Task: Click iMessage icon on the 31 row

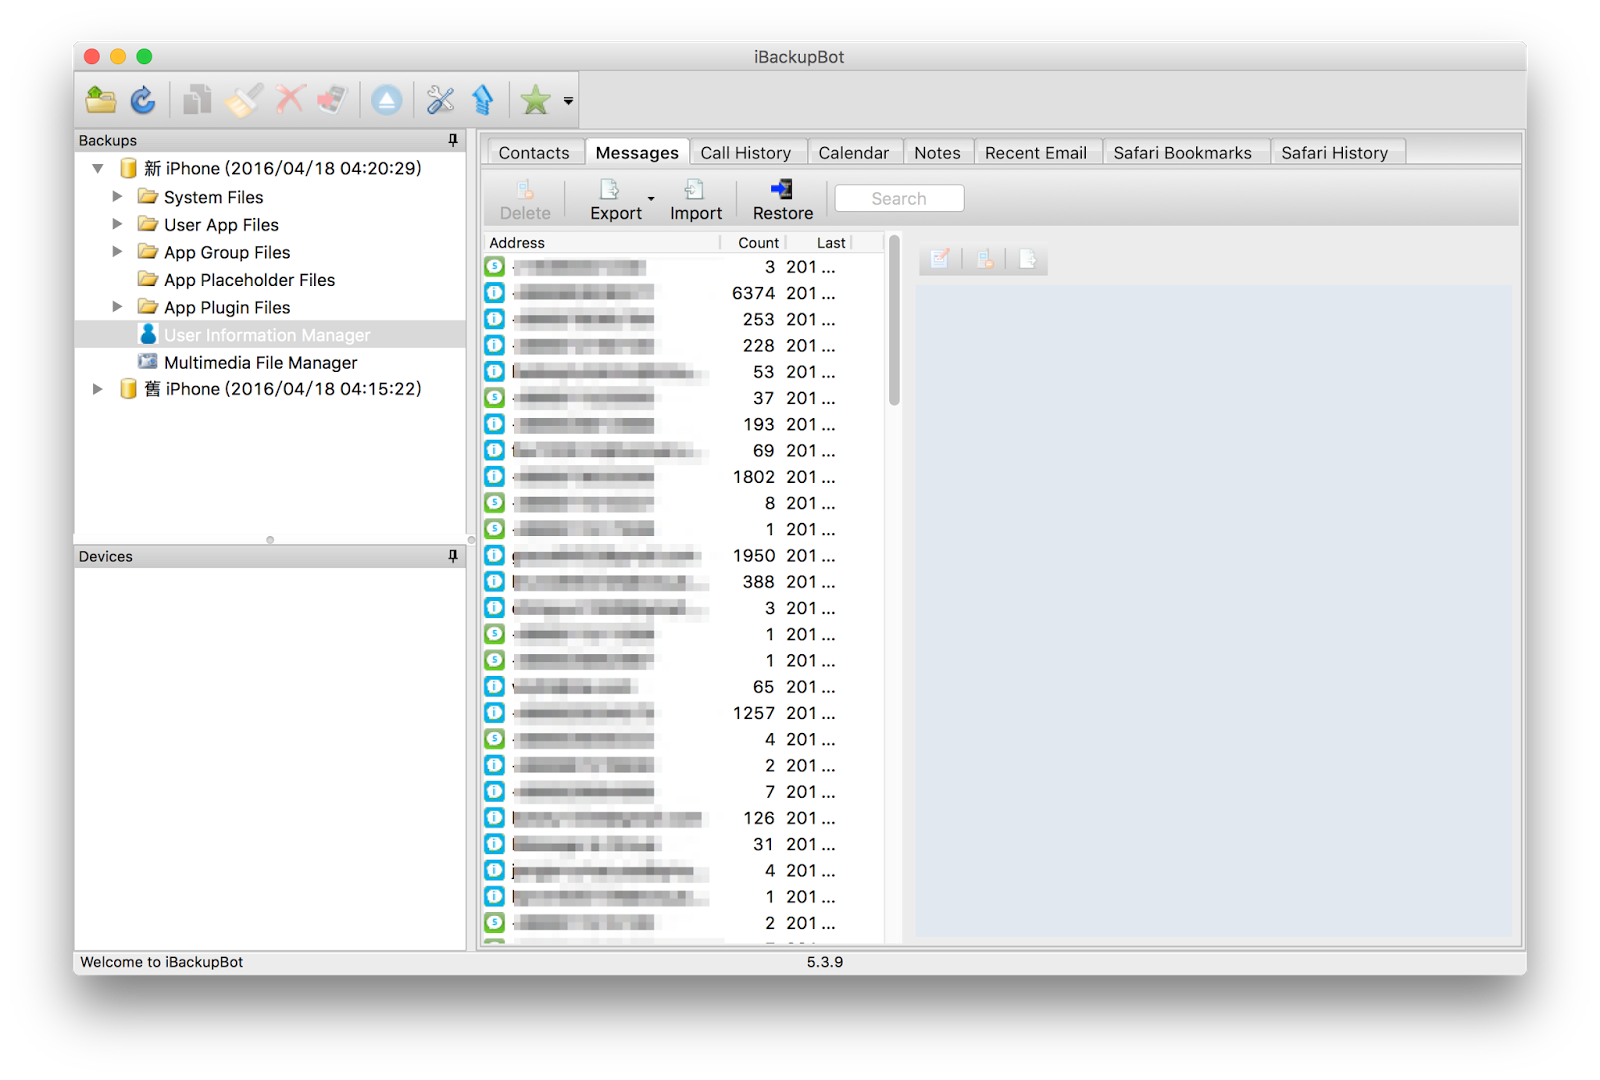Action: pyautogui.click(x=494, y=844)
